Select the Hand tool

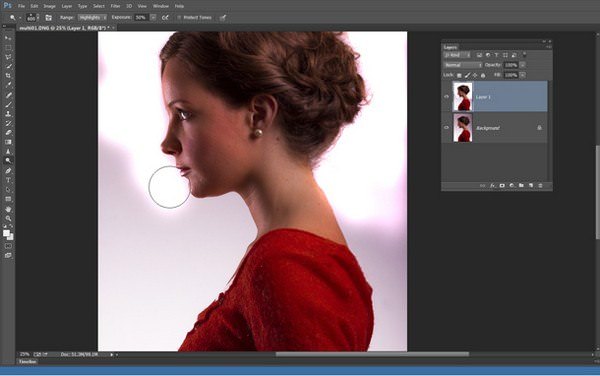[8, 209]
